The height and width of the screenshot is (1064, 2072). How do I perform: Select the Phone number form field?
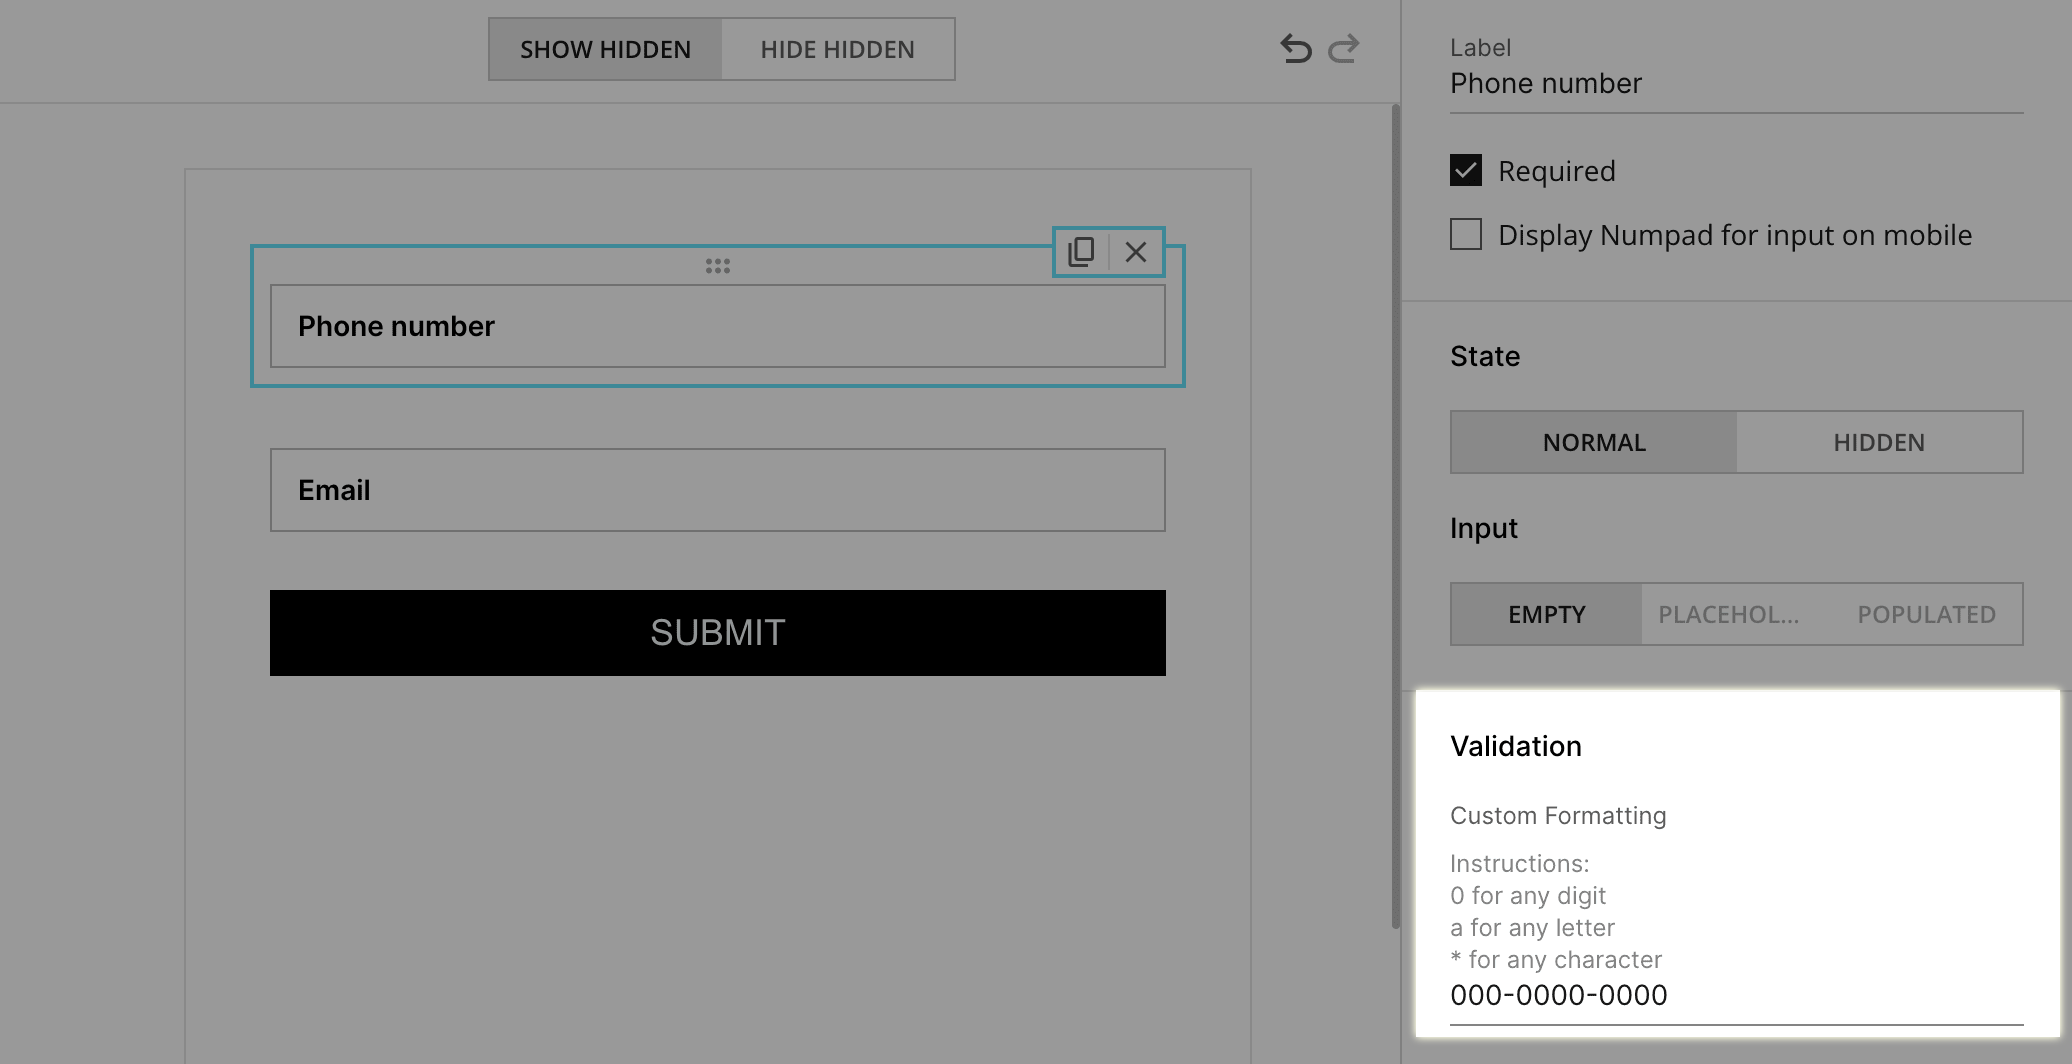point(717,326)
